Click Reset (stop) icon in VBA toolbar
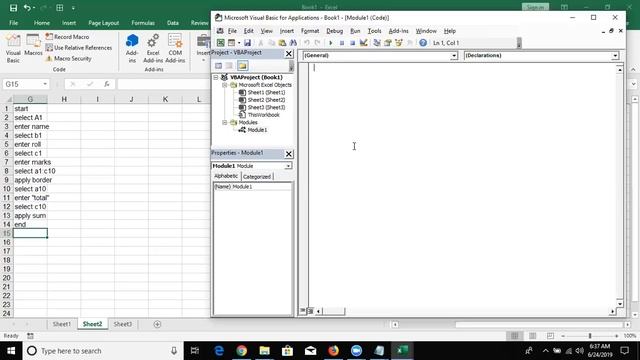The height and width of the screenshot is (360, 640). [352, 43]
